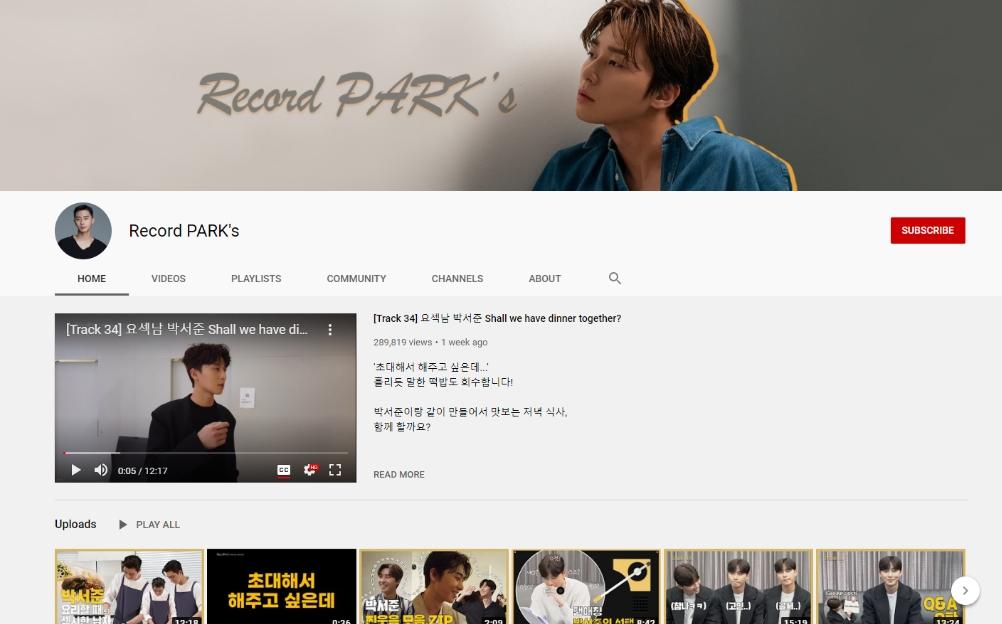This screenshot has height=624, width=1002.
Task: Mute the featured video volume
Action: [x=101, y=470]
